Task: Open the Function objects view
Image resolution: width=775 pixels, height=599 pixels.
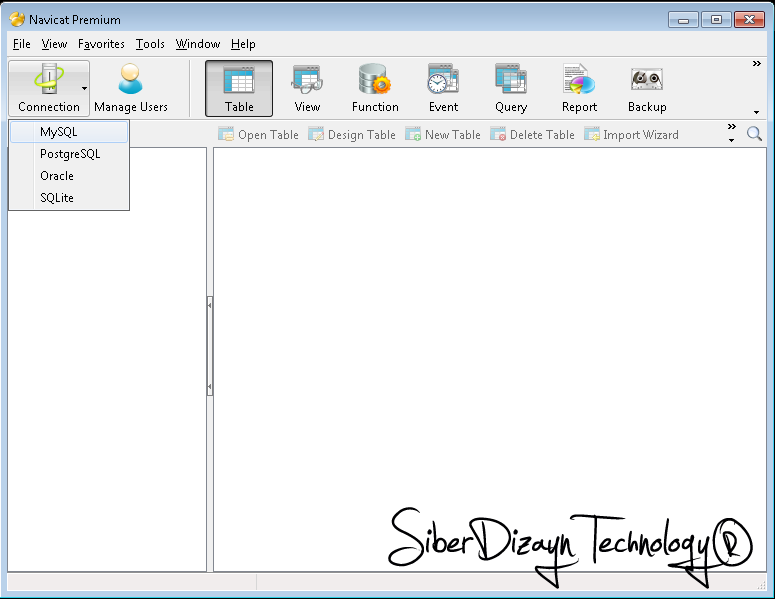Action: point(375,88)
